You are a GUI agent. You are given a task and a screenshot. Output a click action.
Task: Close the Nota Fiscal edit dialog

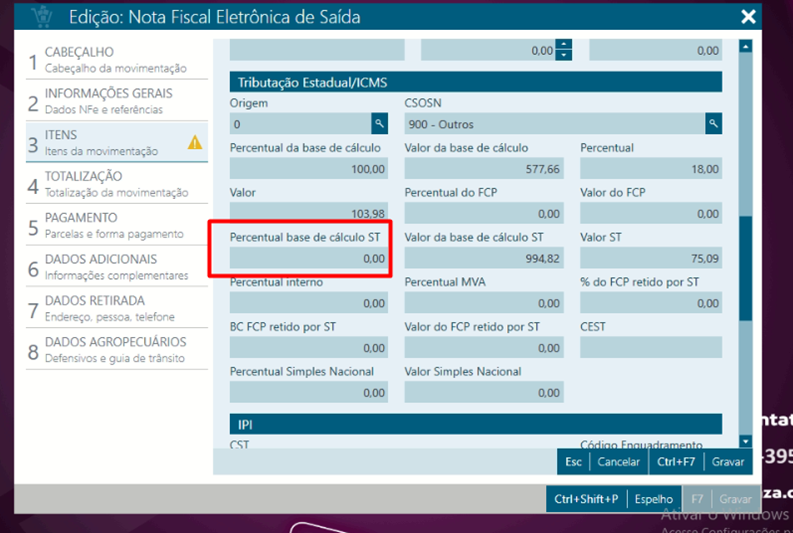coord(748,17)
